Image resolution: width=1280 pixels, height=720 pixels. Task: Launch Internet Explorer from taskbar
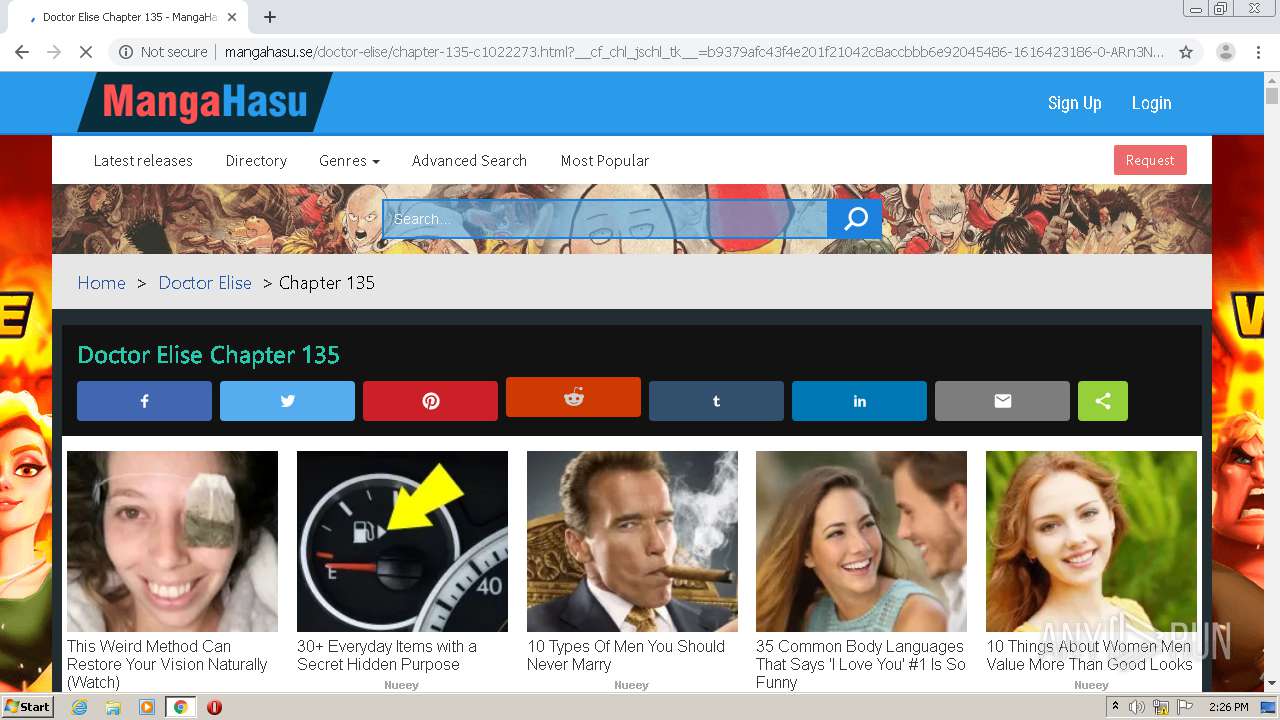79,707
